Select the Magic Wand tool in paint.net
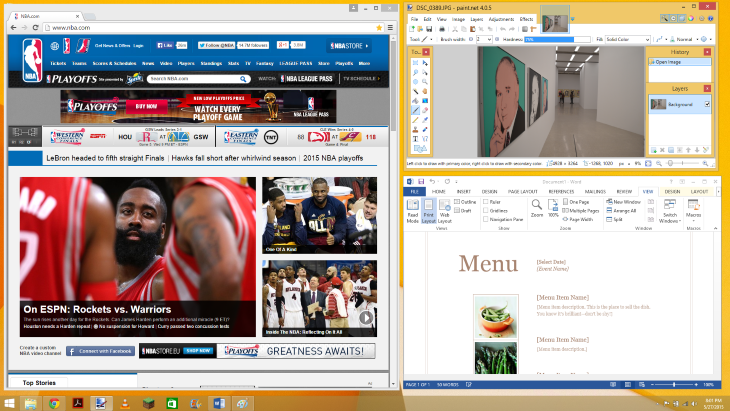Viewport: 730px width, 411px height. 415,91
